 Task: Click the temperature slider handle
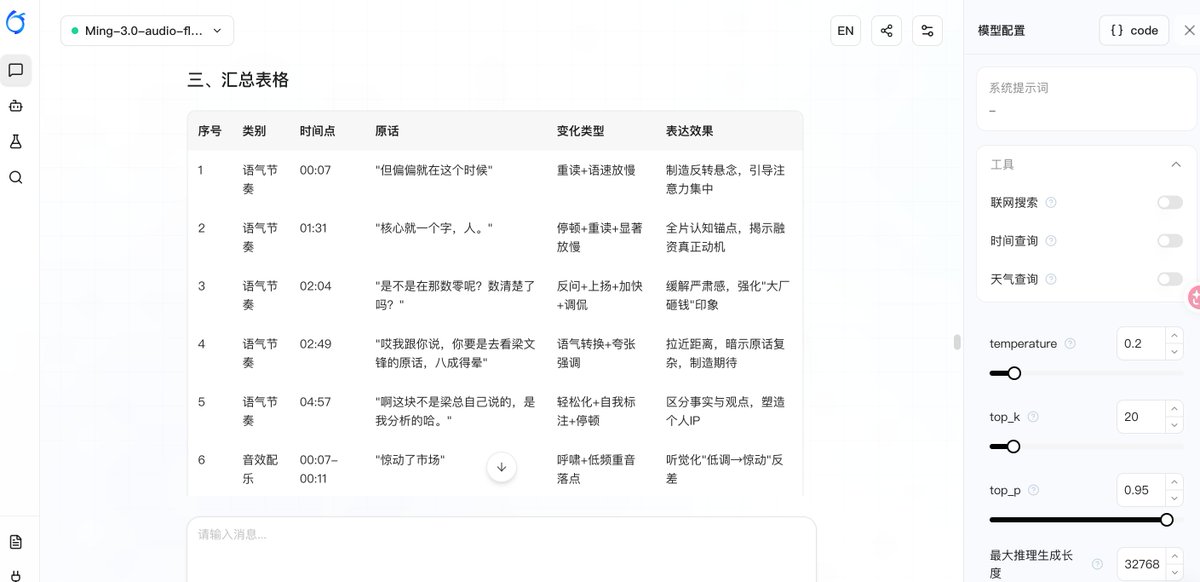(1014, 373)
